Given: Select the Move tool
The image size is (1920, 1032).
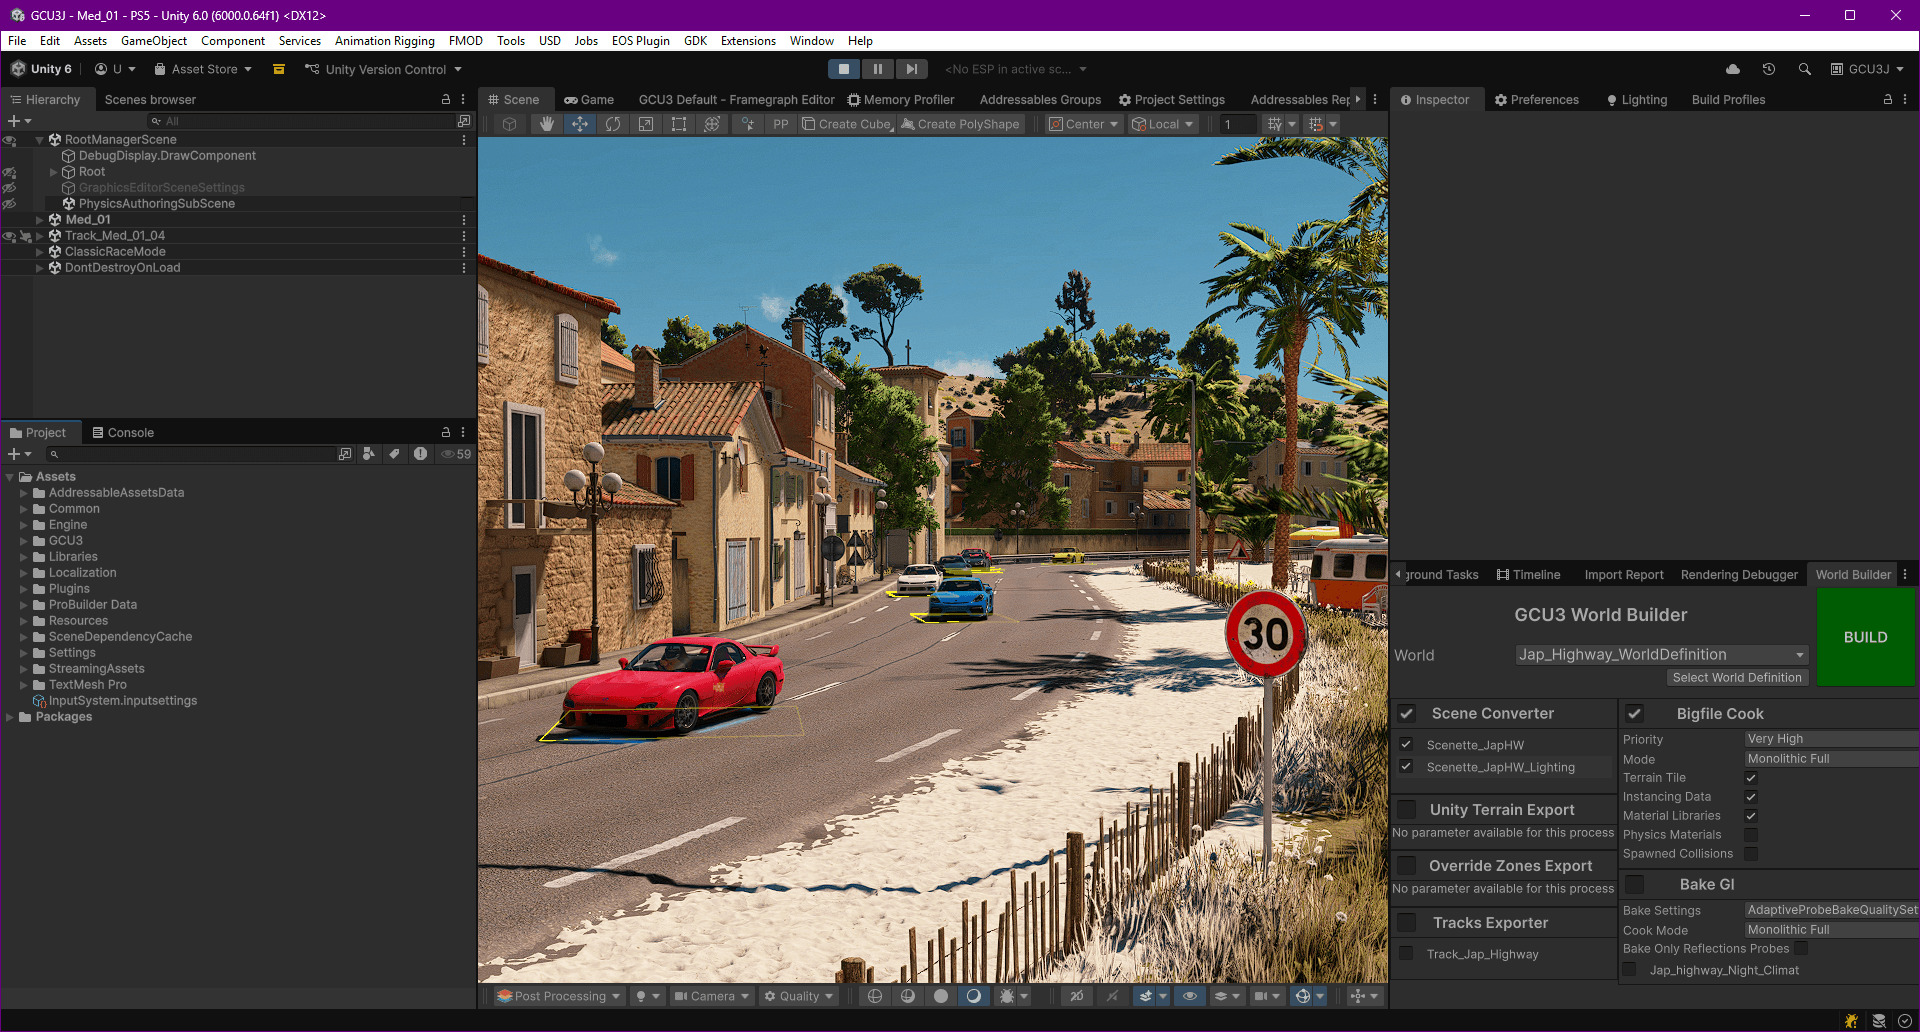Looking at the screenshot, I should [x=580, y=124].
